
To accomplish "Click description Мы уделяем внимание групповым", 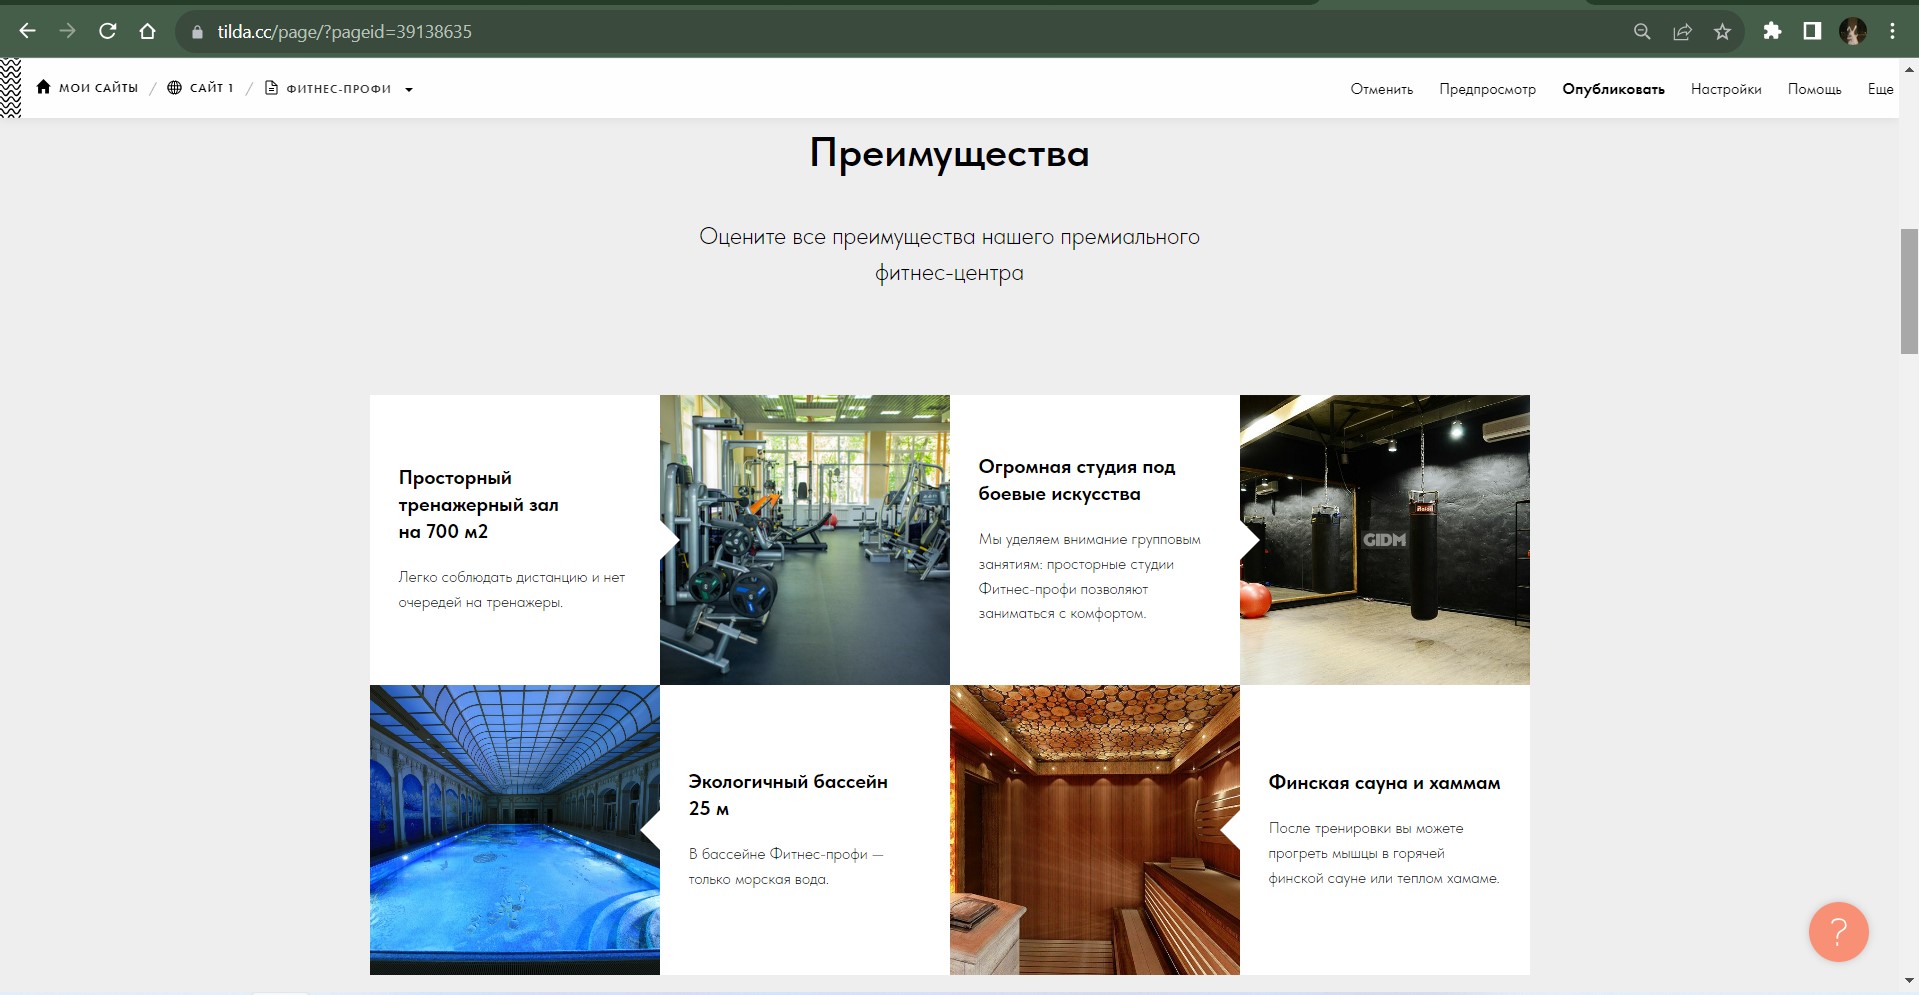I will [x=1089, y=576].
